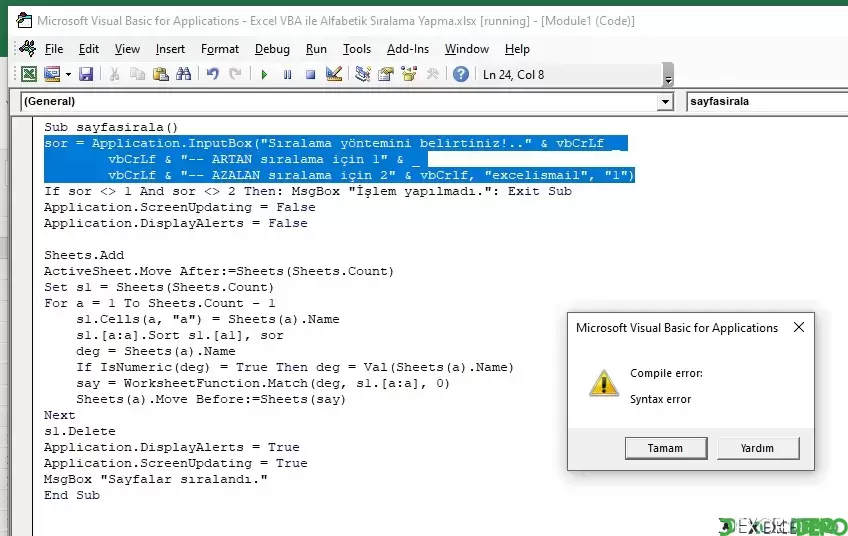848x536 pixels.
Task: Open the Object Browser icon
Action: click(409, 74)
